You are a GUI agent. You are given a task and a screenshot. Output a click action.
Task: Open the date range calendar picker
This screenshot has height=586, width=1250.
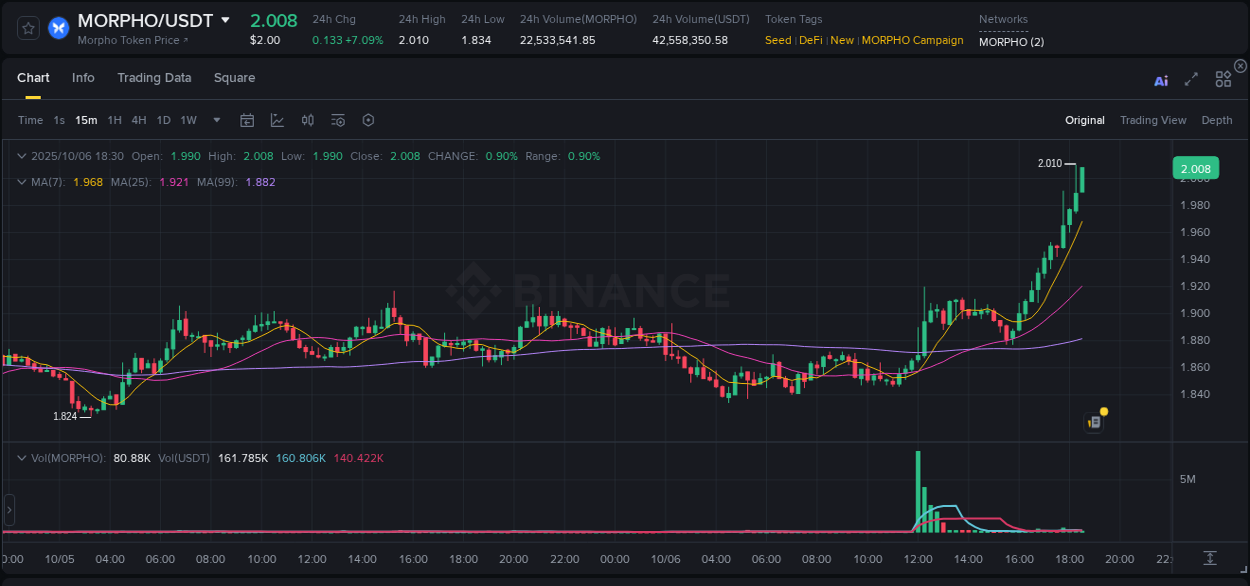247,119
